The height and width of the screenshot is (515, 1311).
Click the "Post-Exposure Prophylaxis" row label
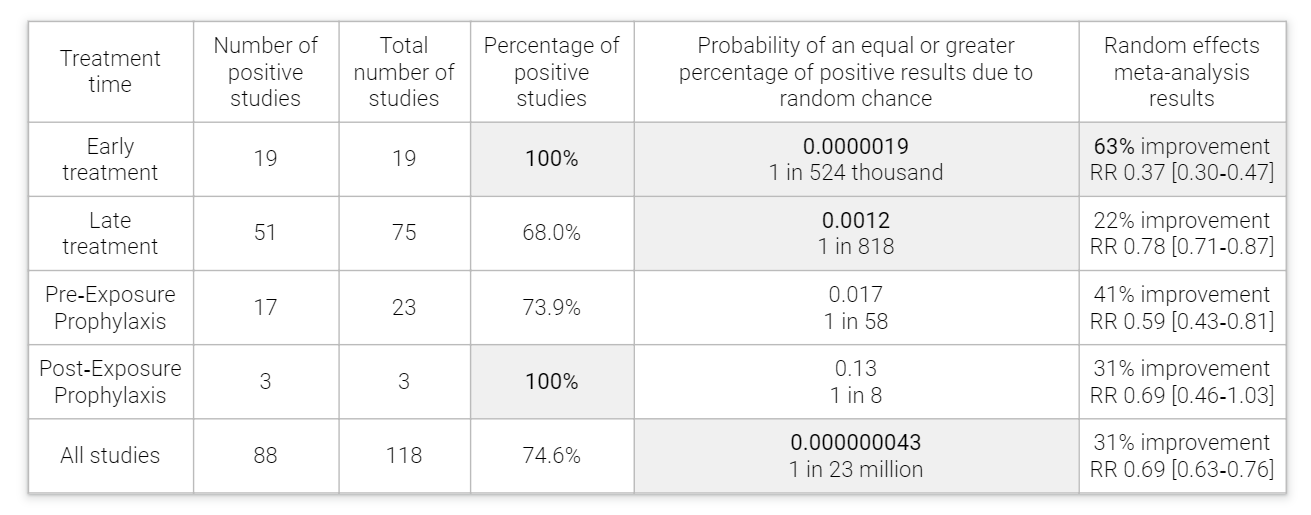[110, 382]
